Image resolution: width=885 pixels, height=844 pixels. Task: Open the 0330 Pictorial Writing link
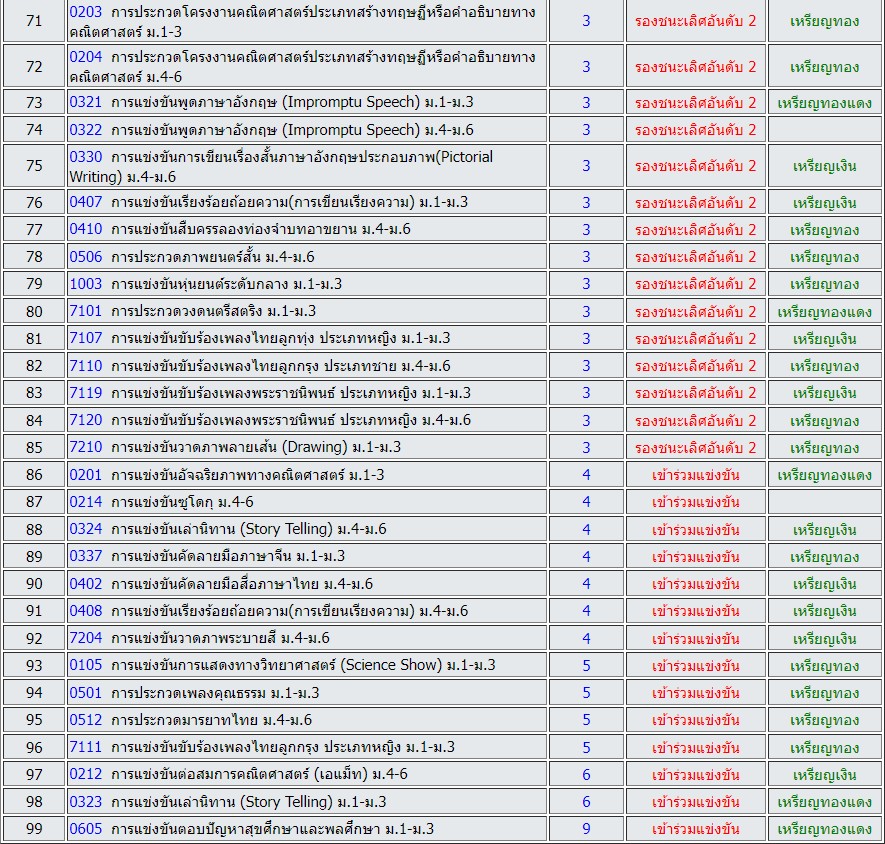[x=85, y=157]
